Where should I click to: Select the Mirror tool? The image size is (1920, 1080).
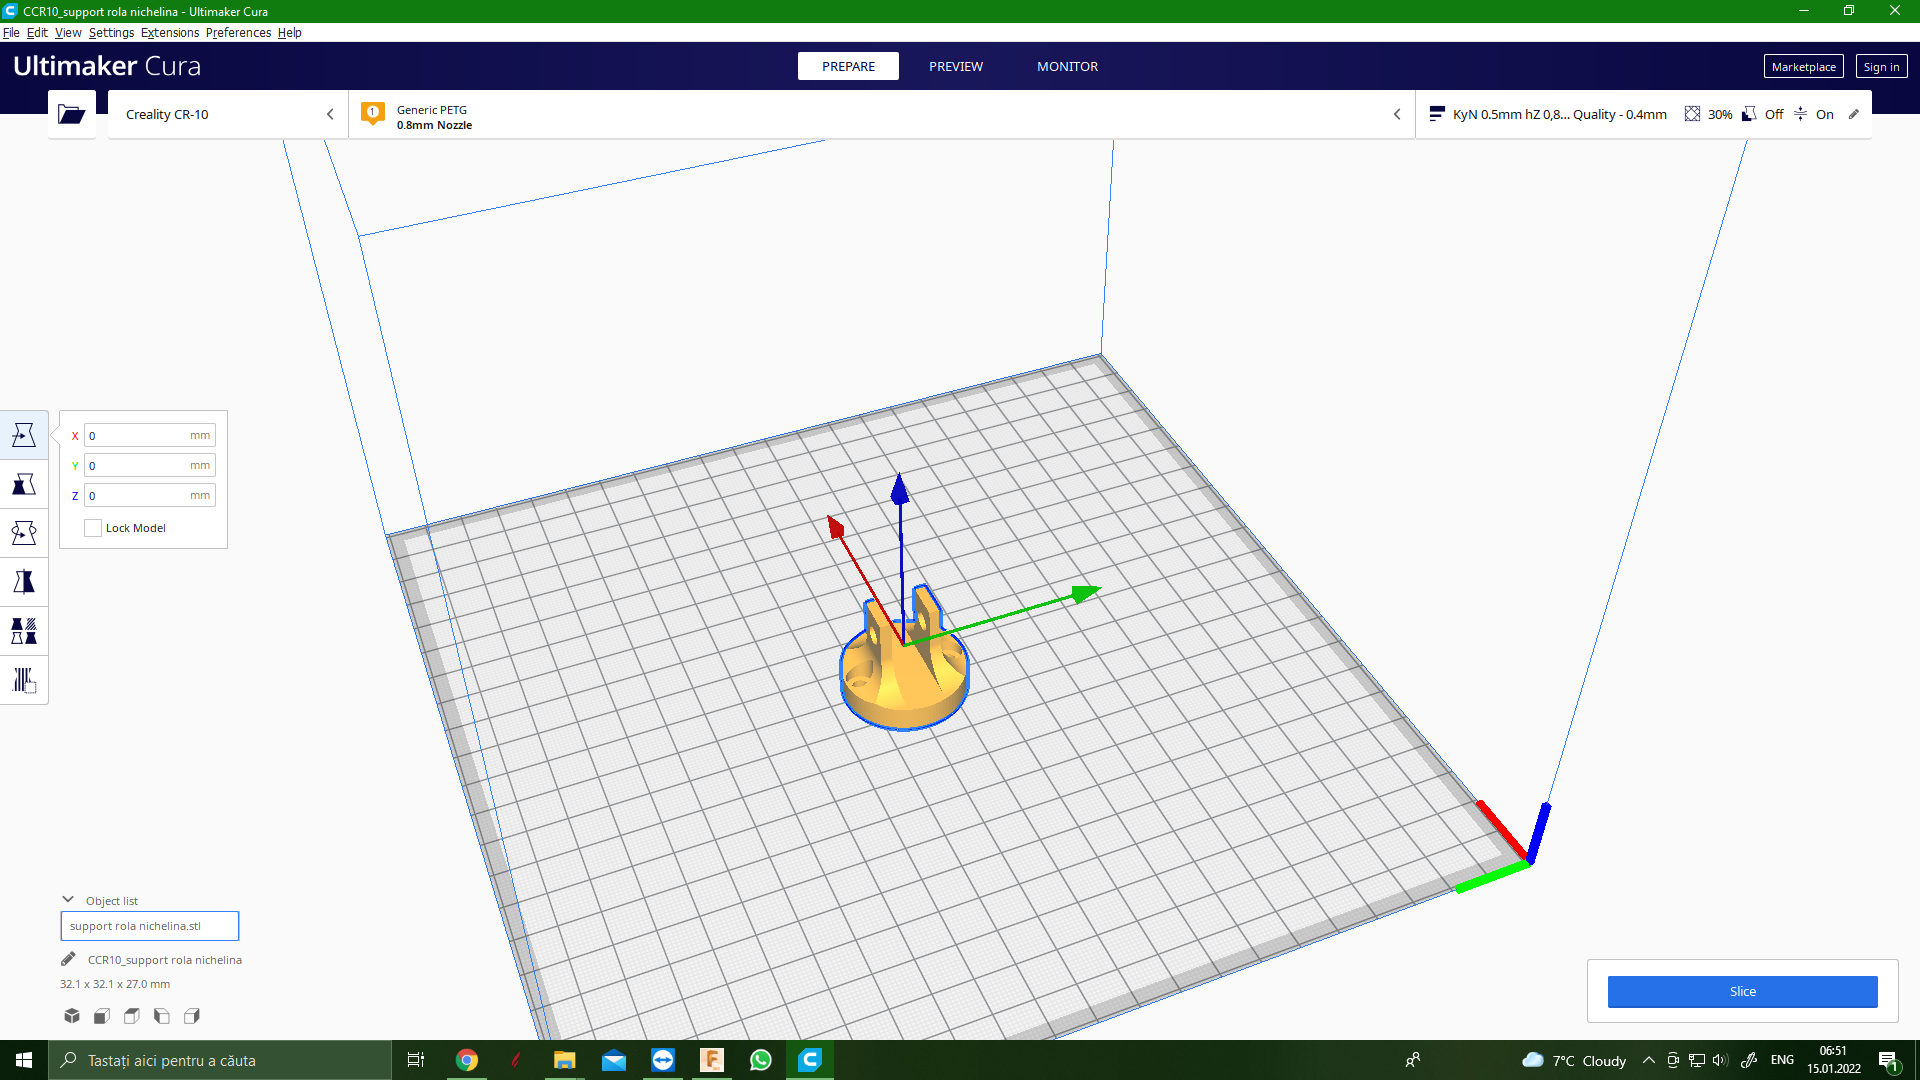[24, 582]
